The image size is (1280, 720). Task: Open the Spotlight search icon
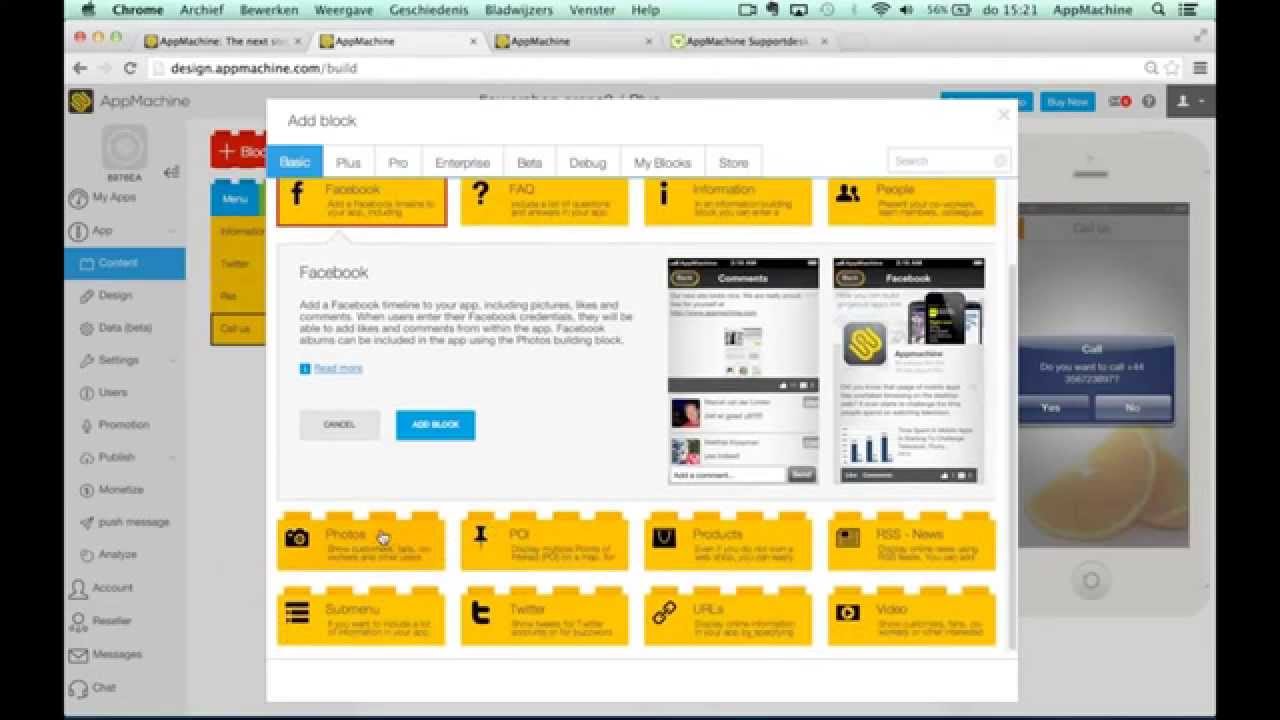1159,10
